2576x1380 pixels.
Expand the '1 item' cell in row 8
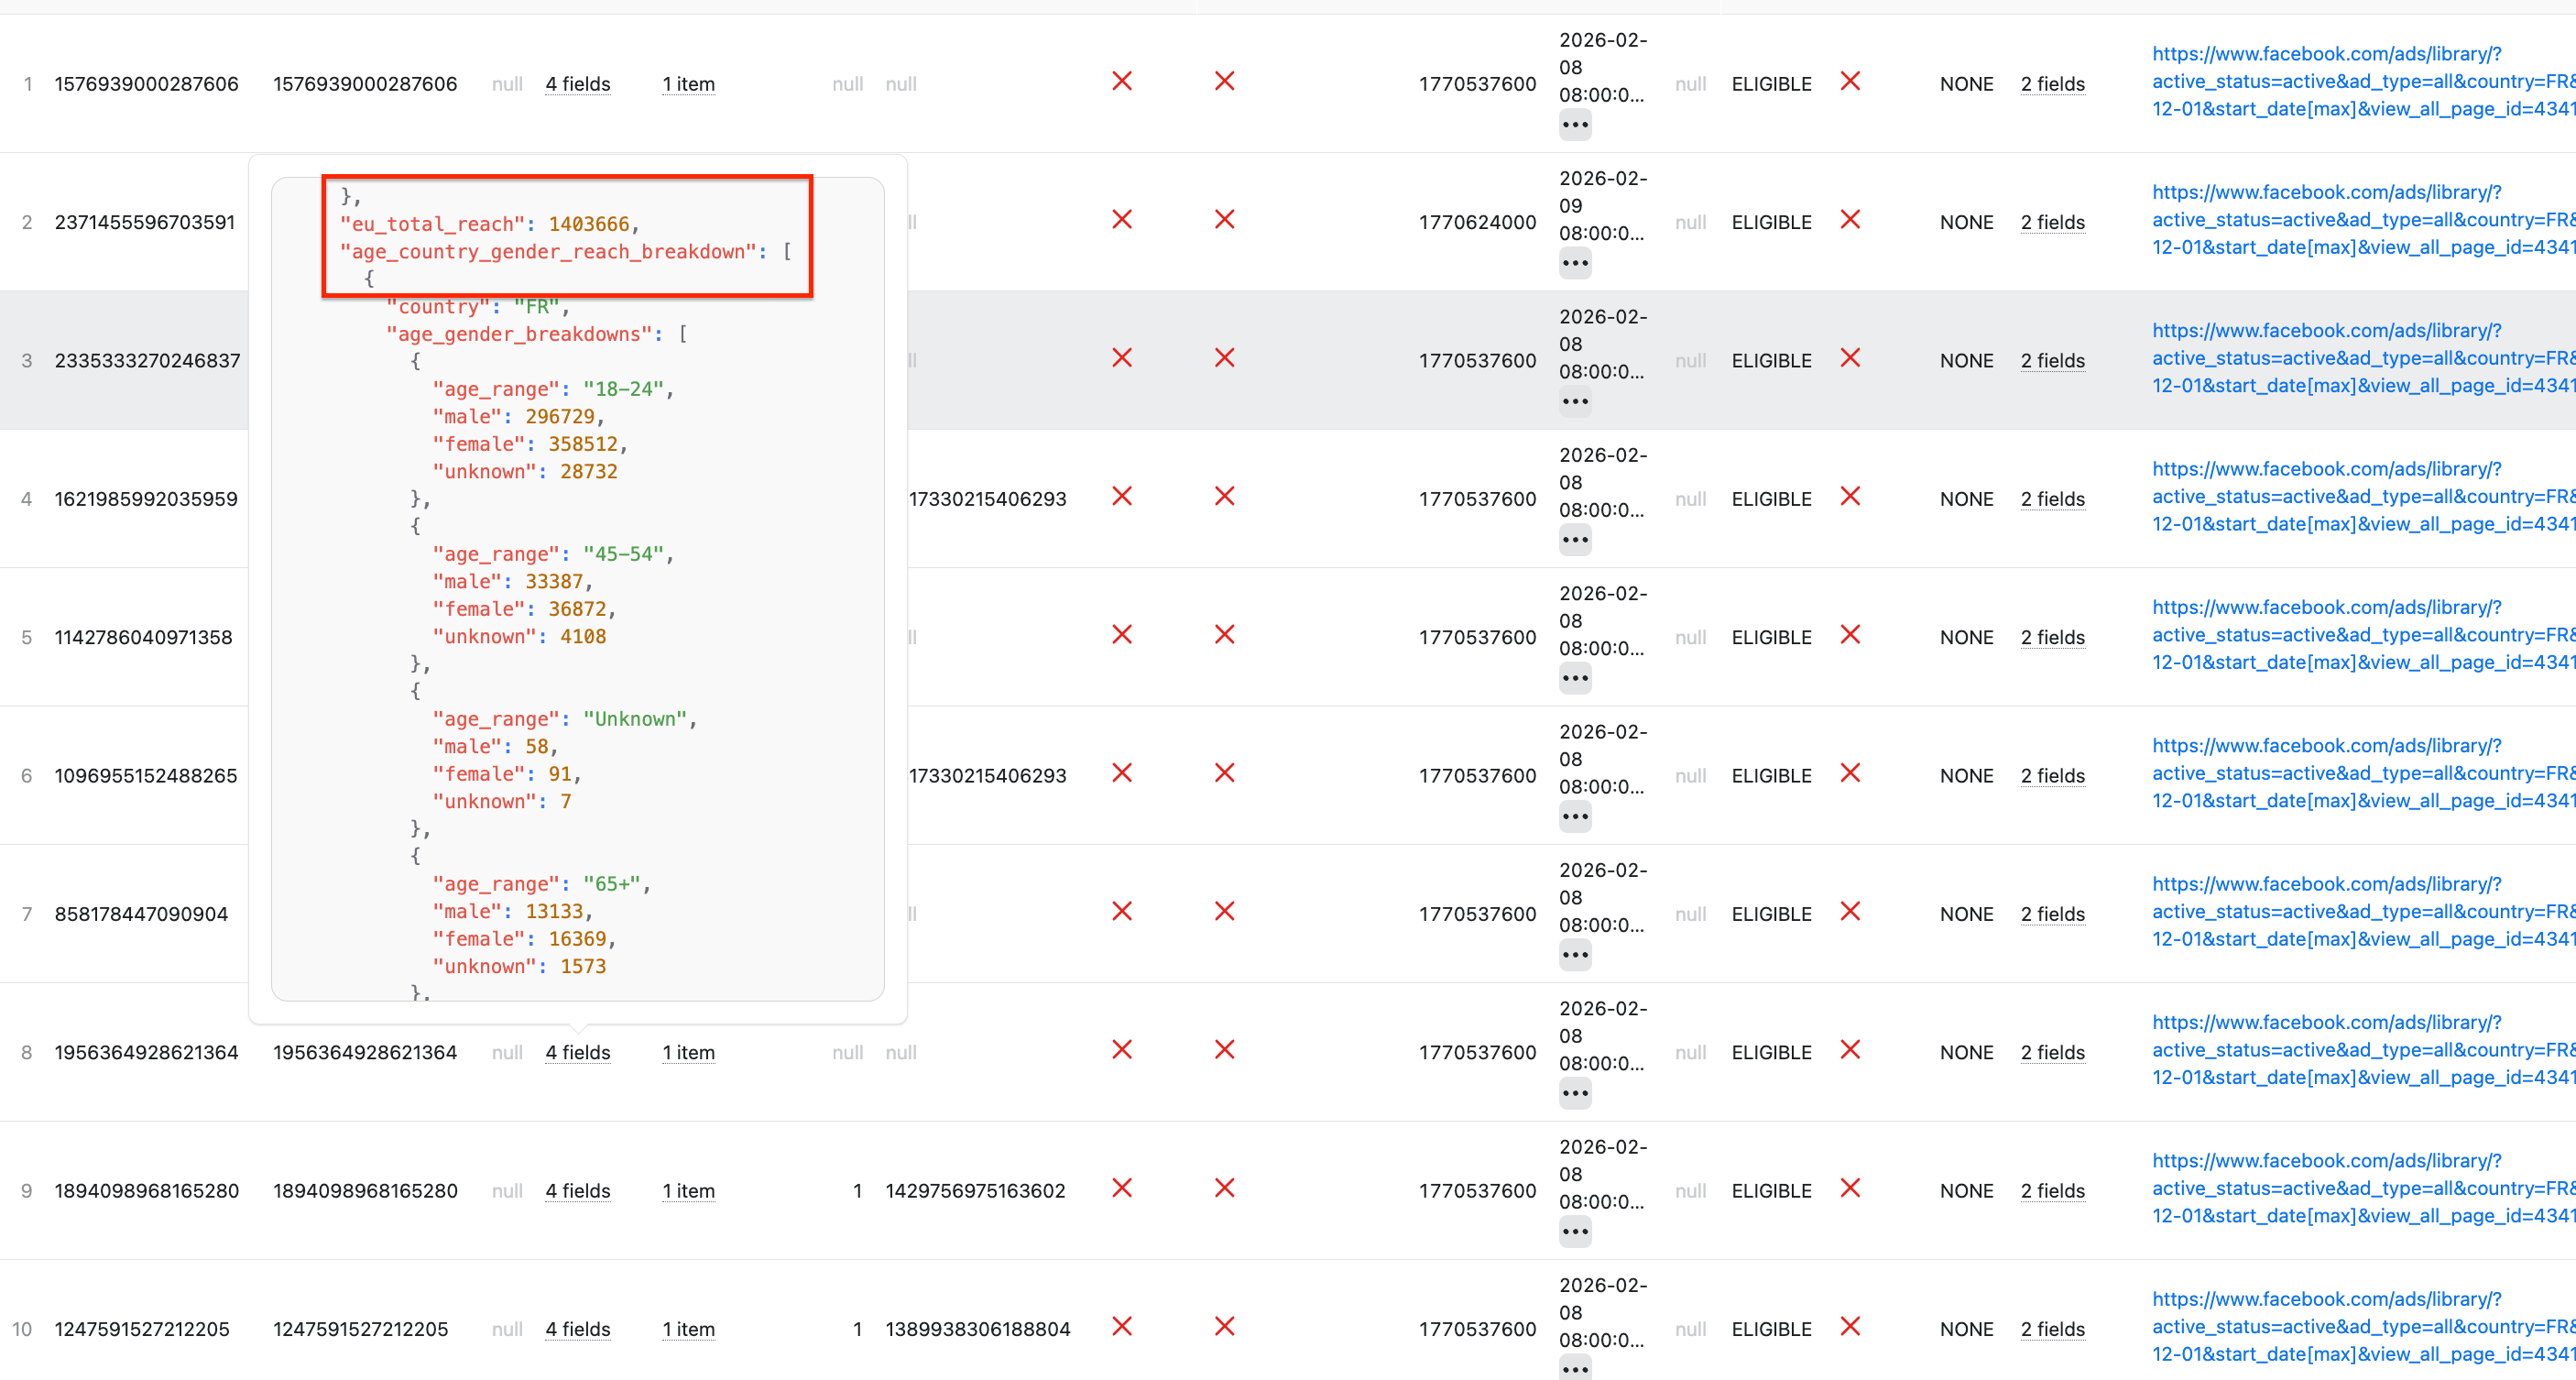(x=688, y=1053)
